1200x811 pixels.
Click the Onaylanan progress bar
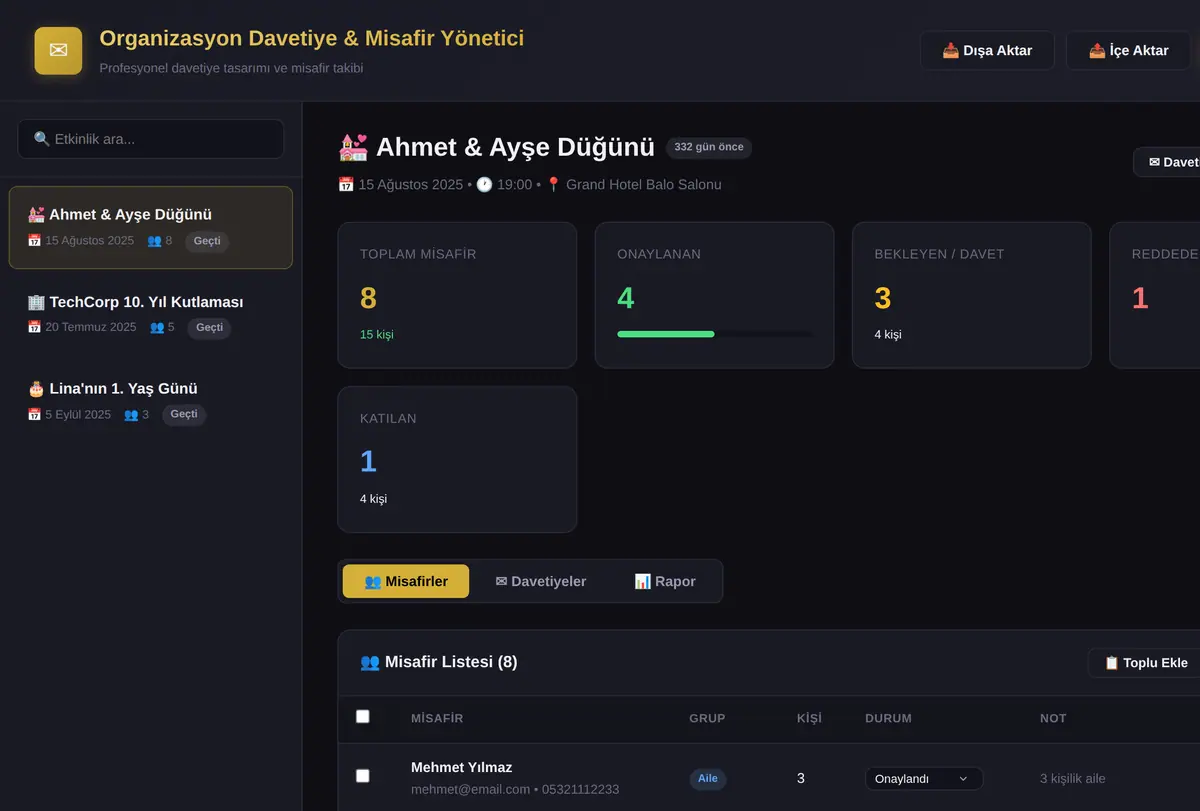(x=714, y=334)
